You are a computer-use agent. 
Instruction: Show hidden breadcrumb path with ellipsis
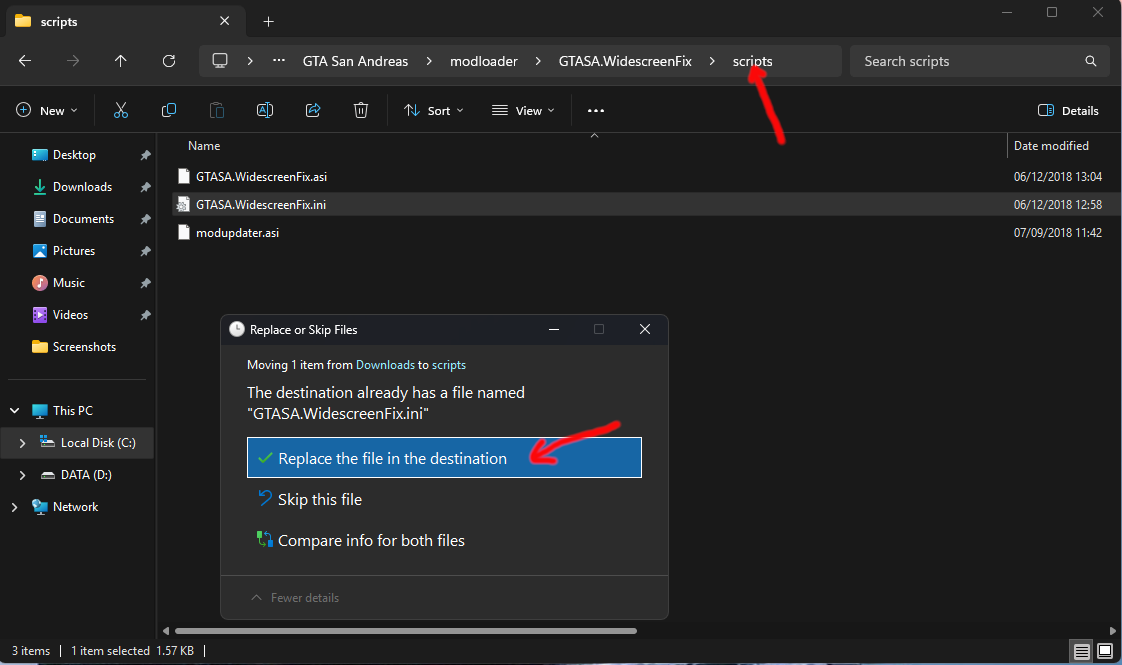[x=279, y=62]
